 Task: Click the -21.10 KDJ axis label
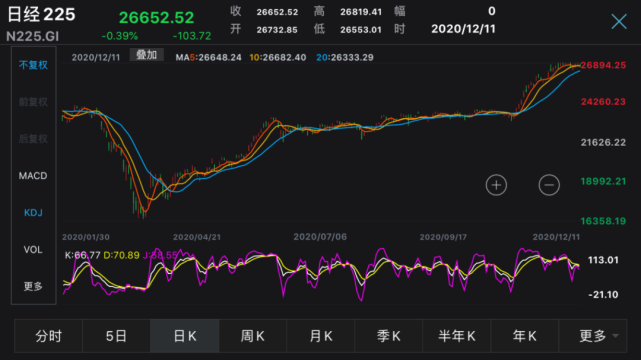pyautogui.click(x=603, y=294)
